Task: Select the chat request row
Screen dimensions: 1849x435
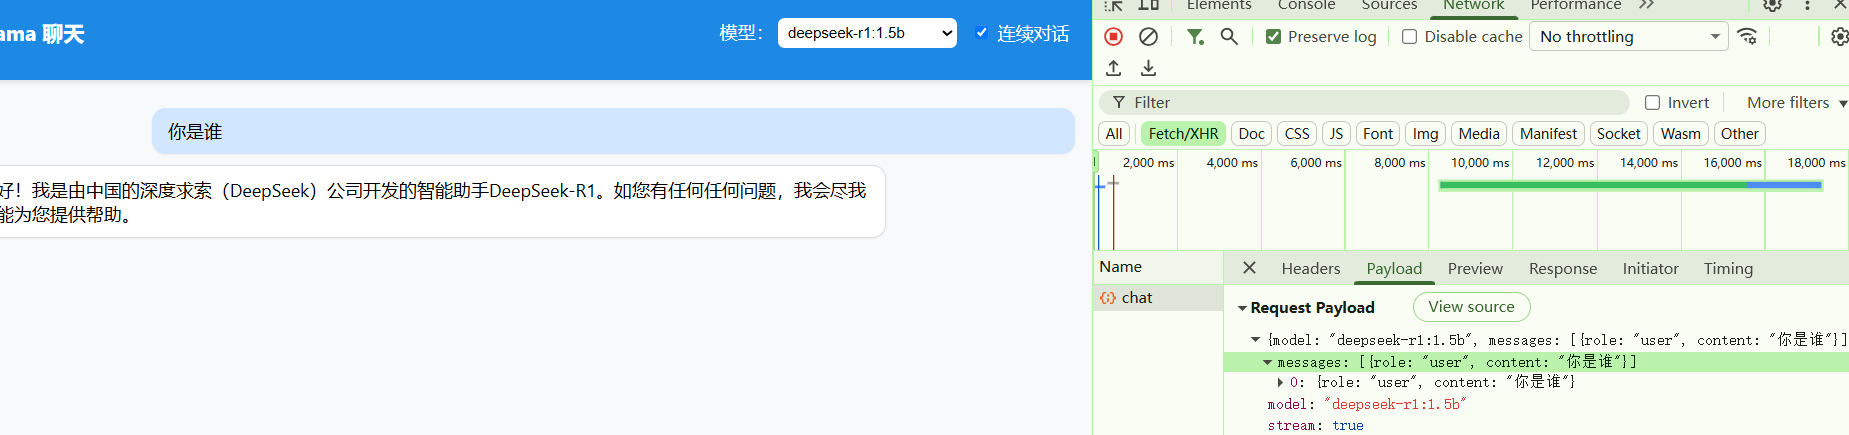Action: coord(1158,298)
